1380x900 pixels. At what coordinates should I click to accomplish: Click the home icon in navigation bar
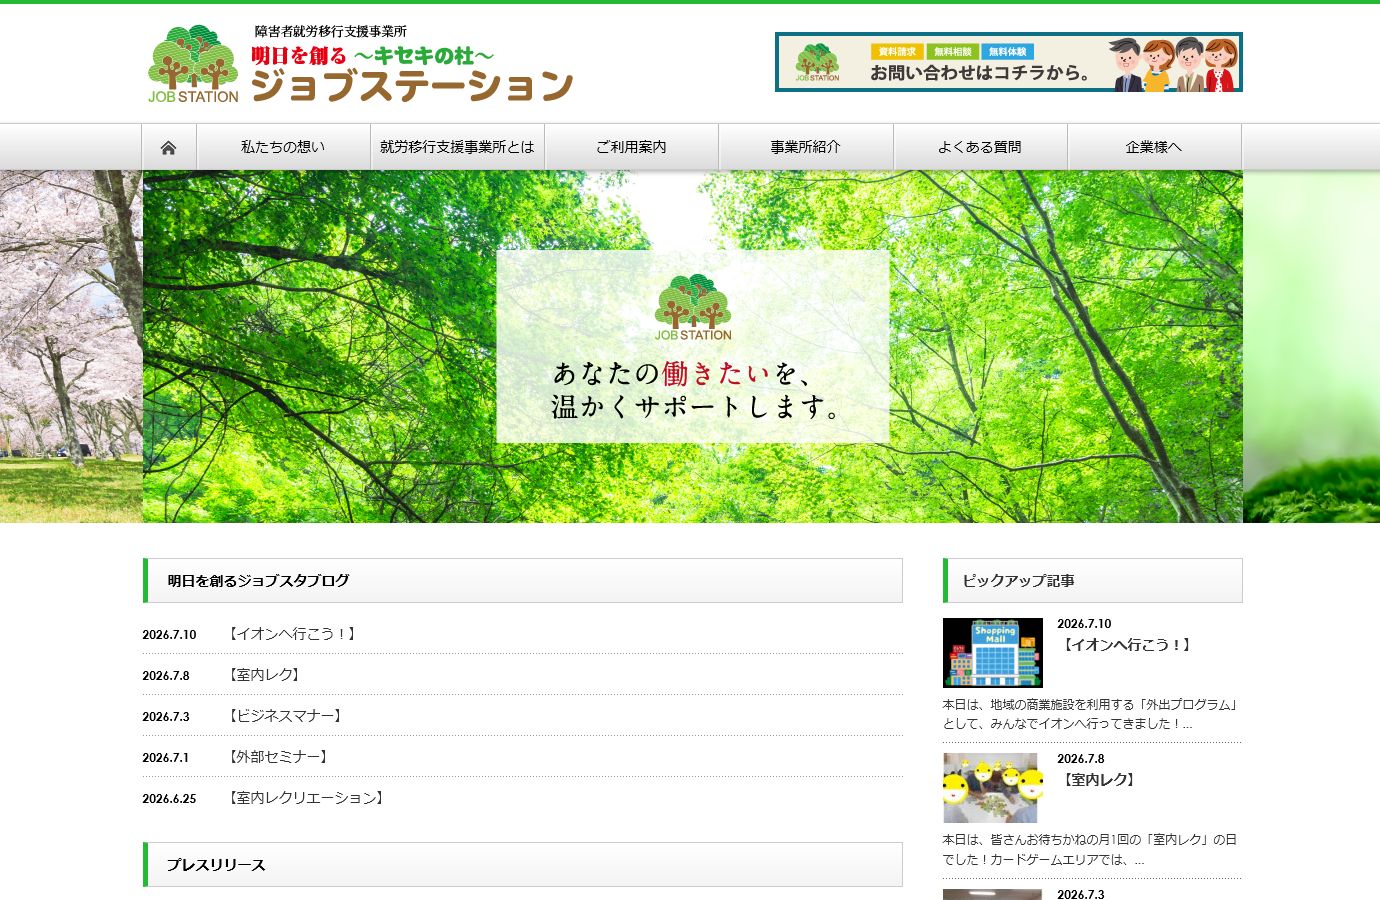[168, 148]
